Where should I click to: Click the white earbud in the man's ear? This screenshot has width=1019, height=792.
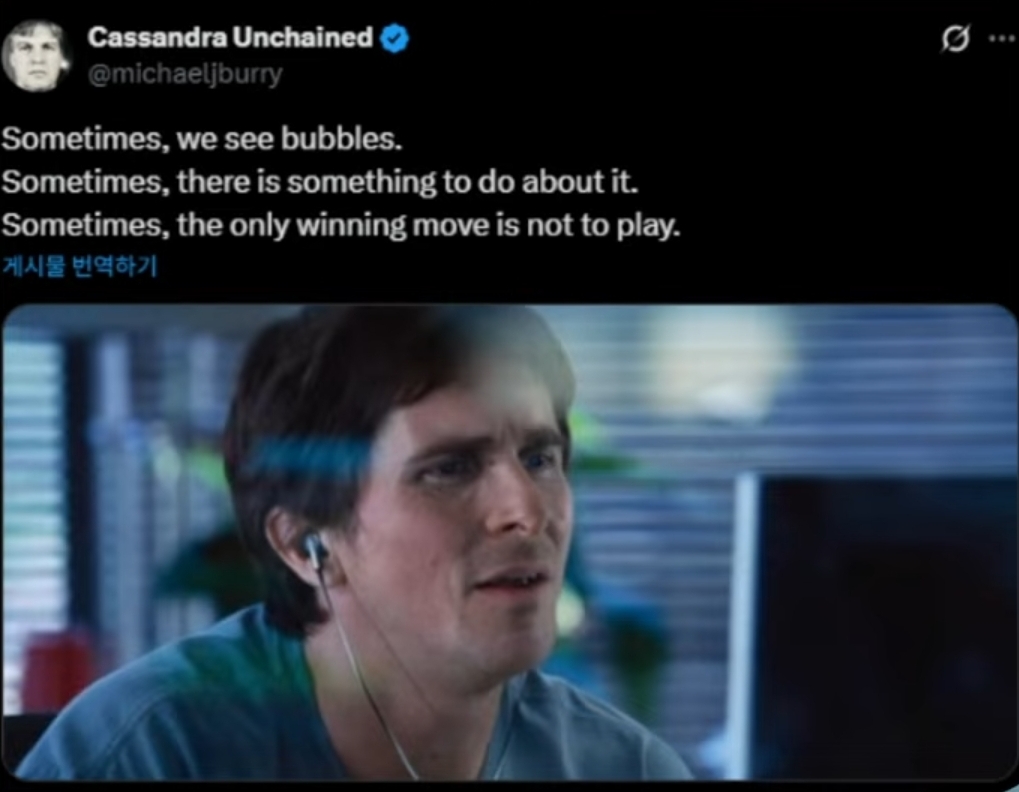(x=315, y=551)
